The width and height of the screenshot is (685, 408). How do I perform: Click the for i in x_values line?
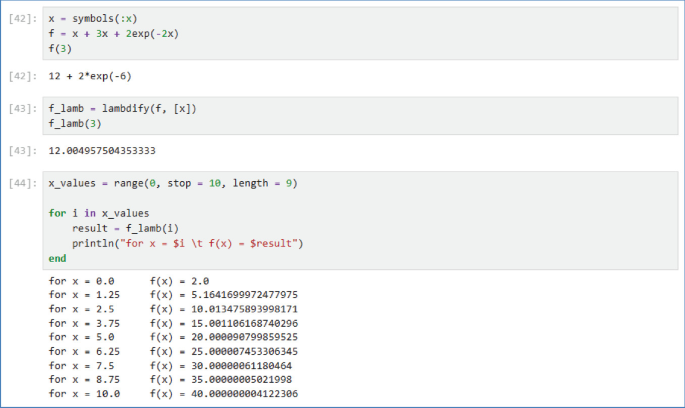(x=98, y=213)
